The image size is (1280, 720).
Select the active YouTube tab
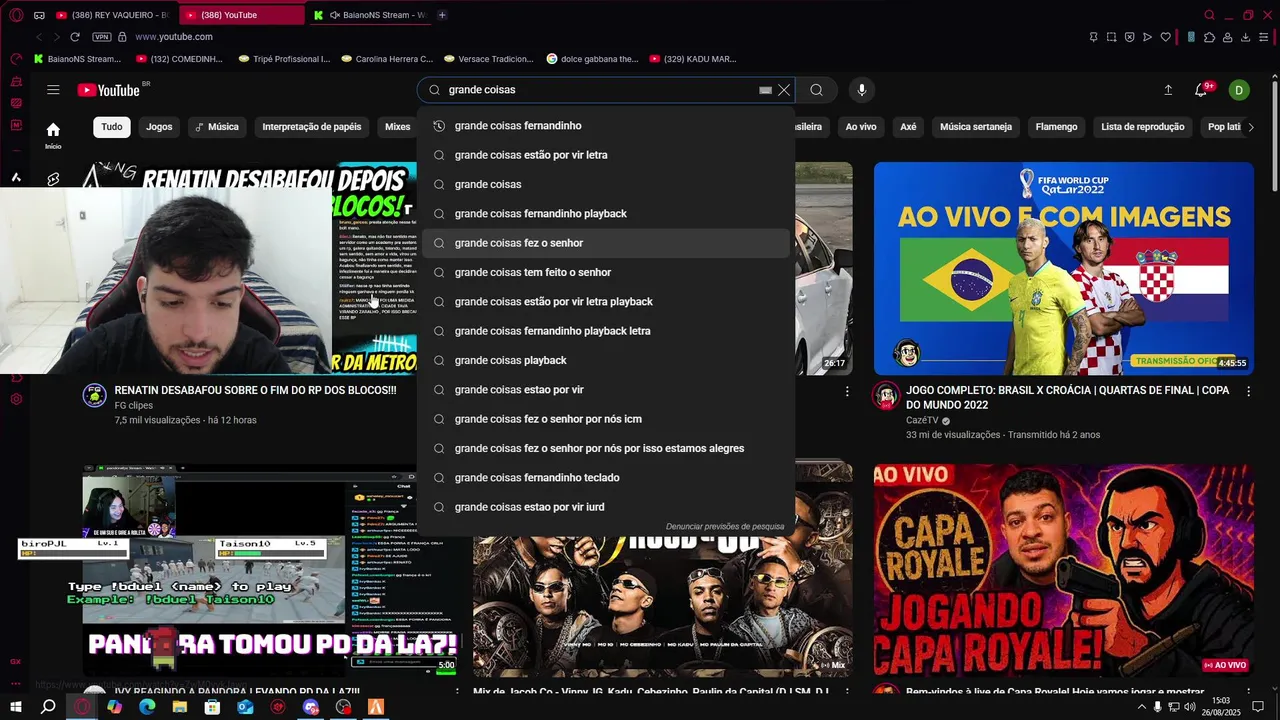coord(243,15)
